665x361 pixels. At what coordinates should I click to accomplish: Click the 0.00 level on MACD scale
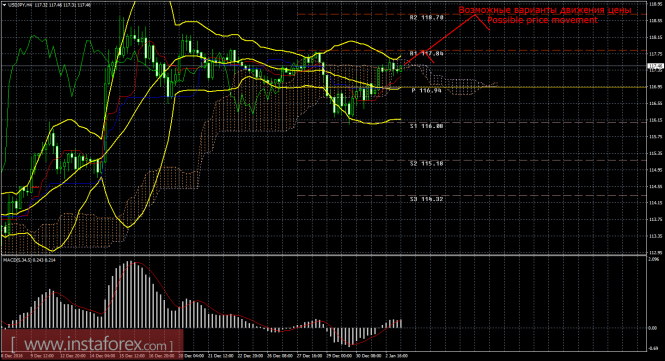coord(653,328)
